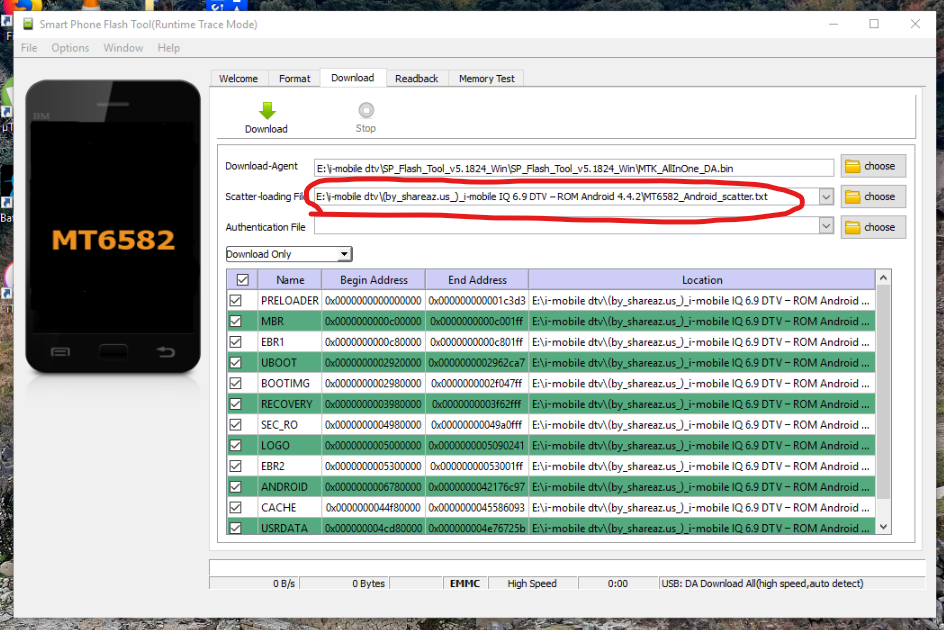Uncheck the ANDROID partition checkbox

coord(235,487)
